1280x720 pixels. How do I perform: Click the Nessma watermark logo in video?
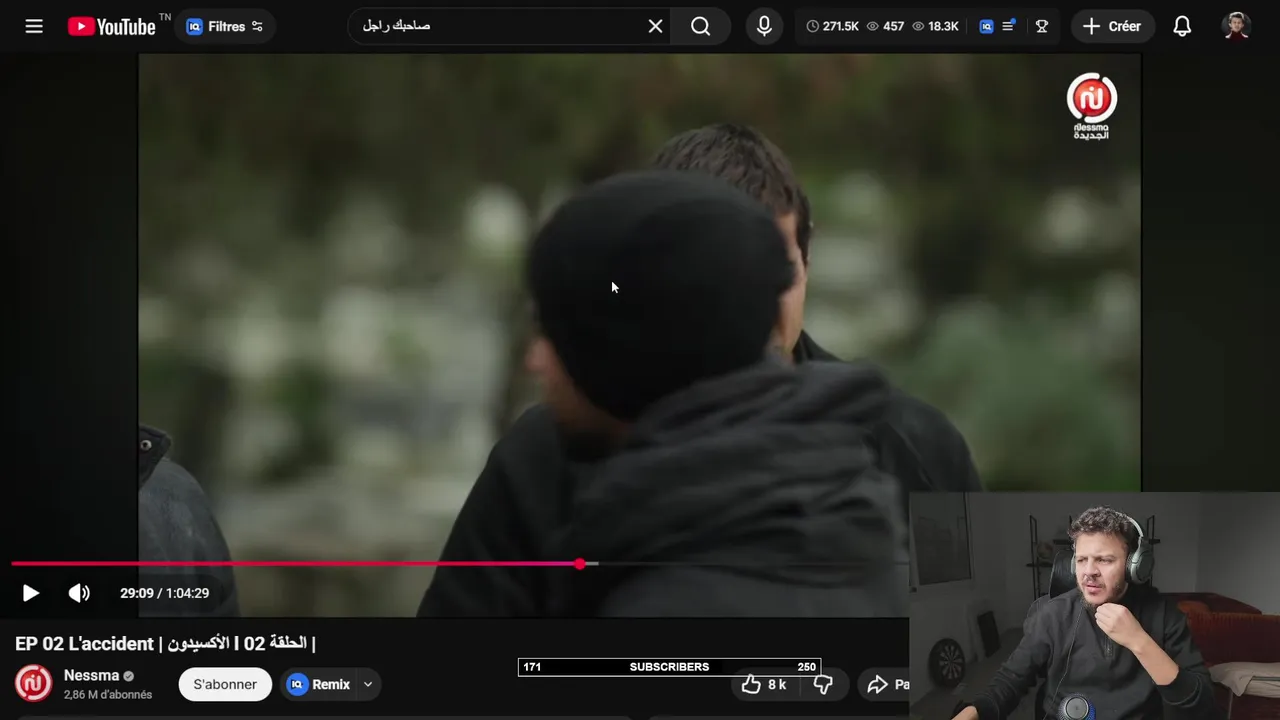click(x=1091, y=106)
